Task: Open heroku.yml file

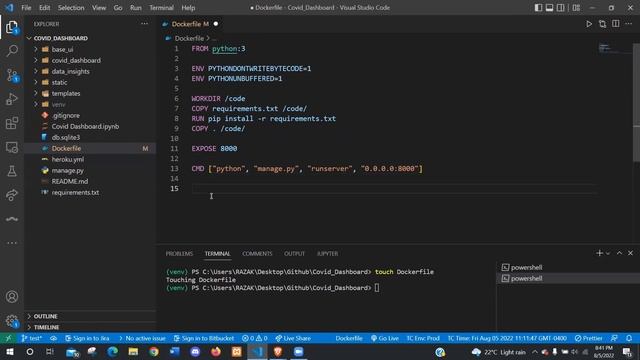Action: (x=68, y=159)
